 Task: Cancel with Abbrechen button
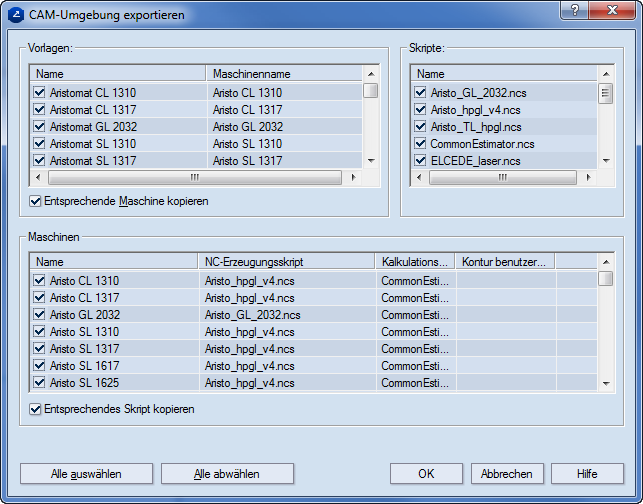(507, 474)
